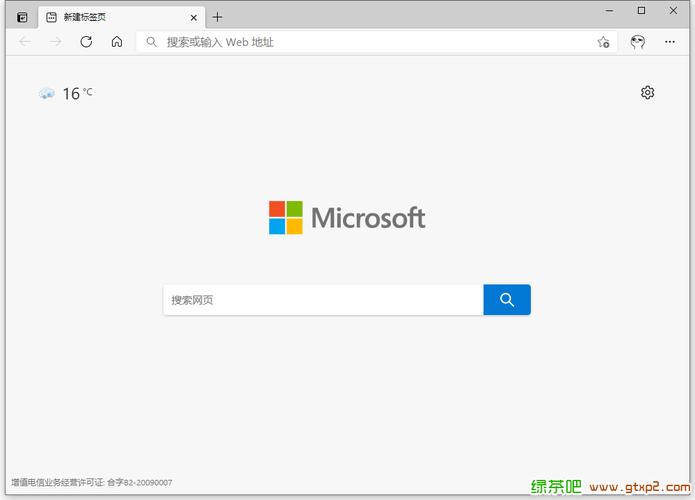Click the weather cloud icon
This screenshot has width=695, height=500.
[47, 94]
